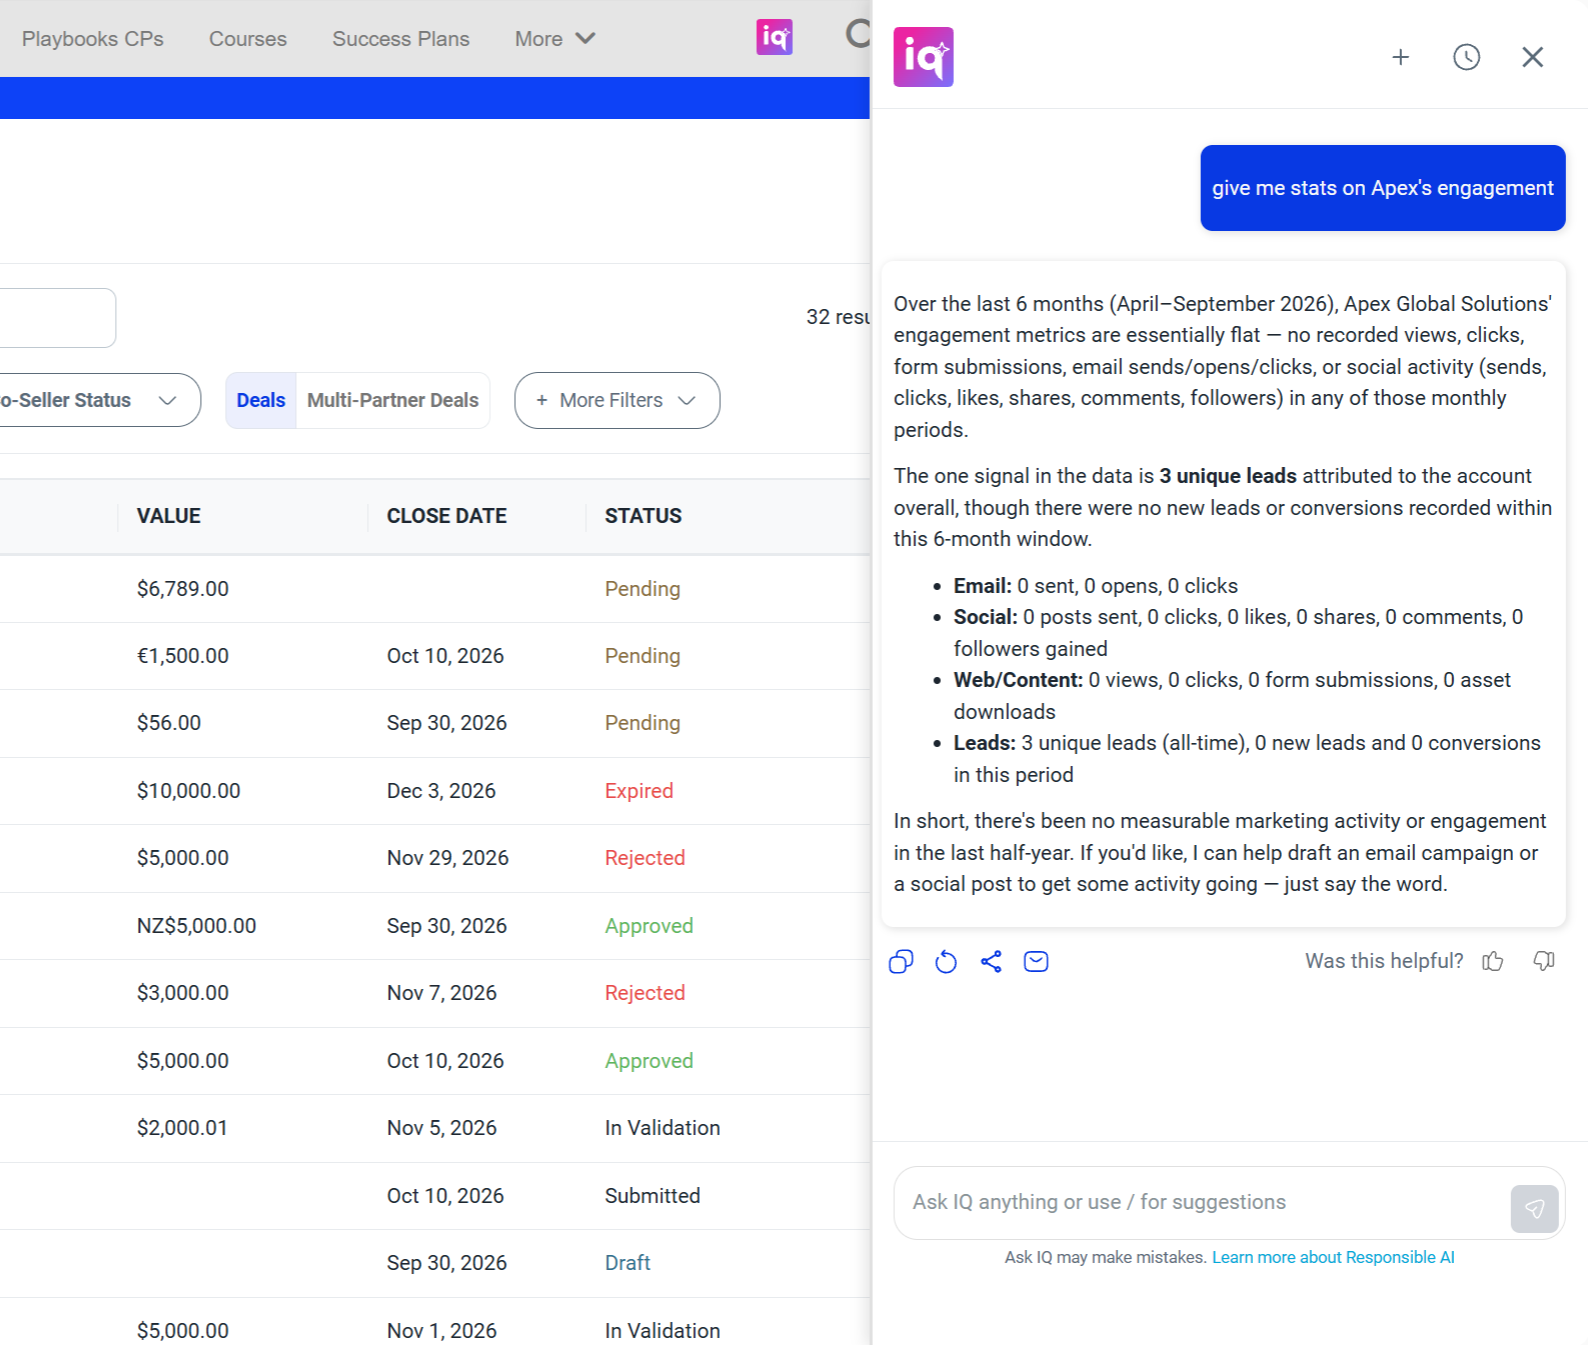Switch to Multi-Partner Deals view
This screenshot has width=1588, height=1345.
(x=393, y=400)
